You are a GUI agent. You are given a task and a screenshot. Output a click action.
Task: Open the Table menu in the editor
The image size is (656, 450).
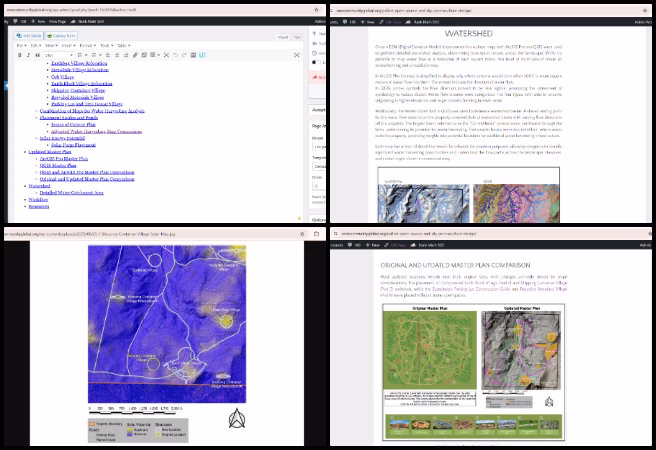pos(123,45)
